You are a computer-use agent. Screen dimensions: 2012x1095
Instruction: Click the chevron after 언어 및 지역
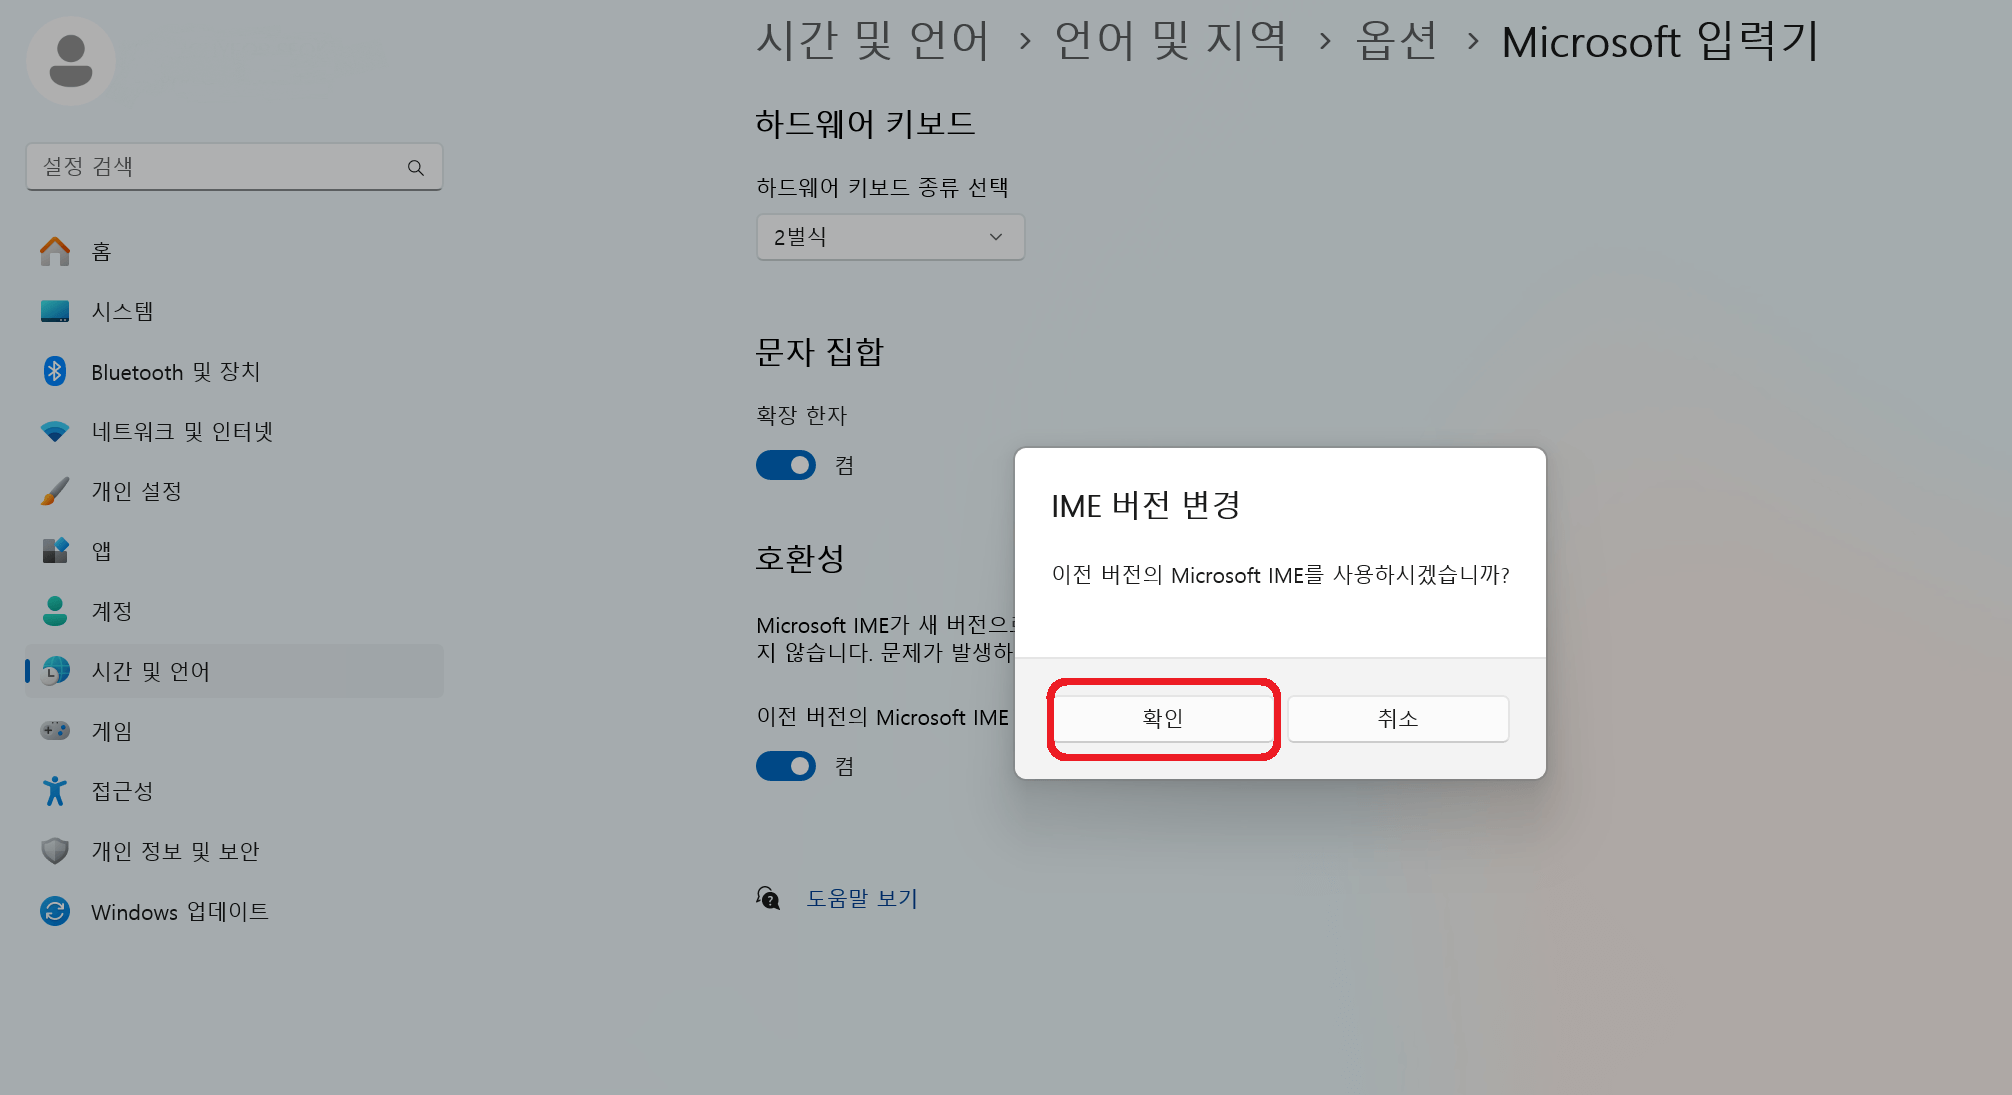[1326, 42]
